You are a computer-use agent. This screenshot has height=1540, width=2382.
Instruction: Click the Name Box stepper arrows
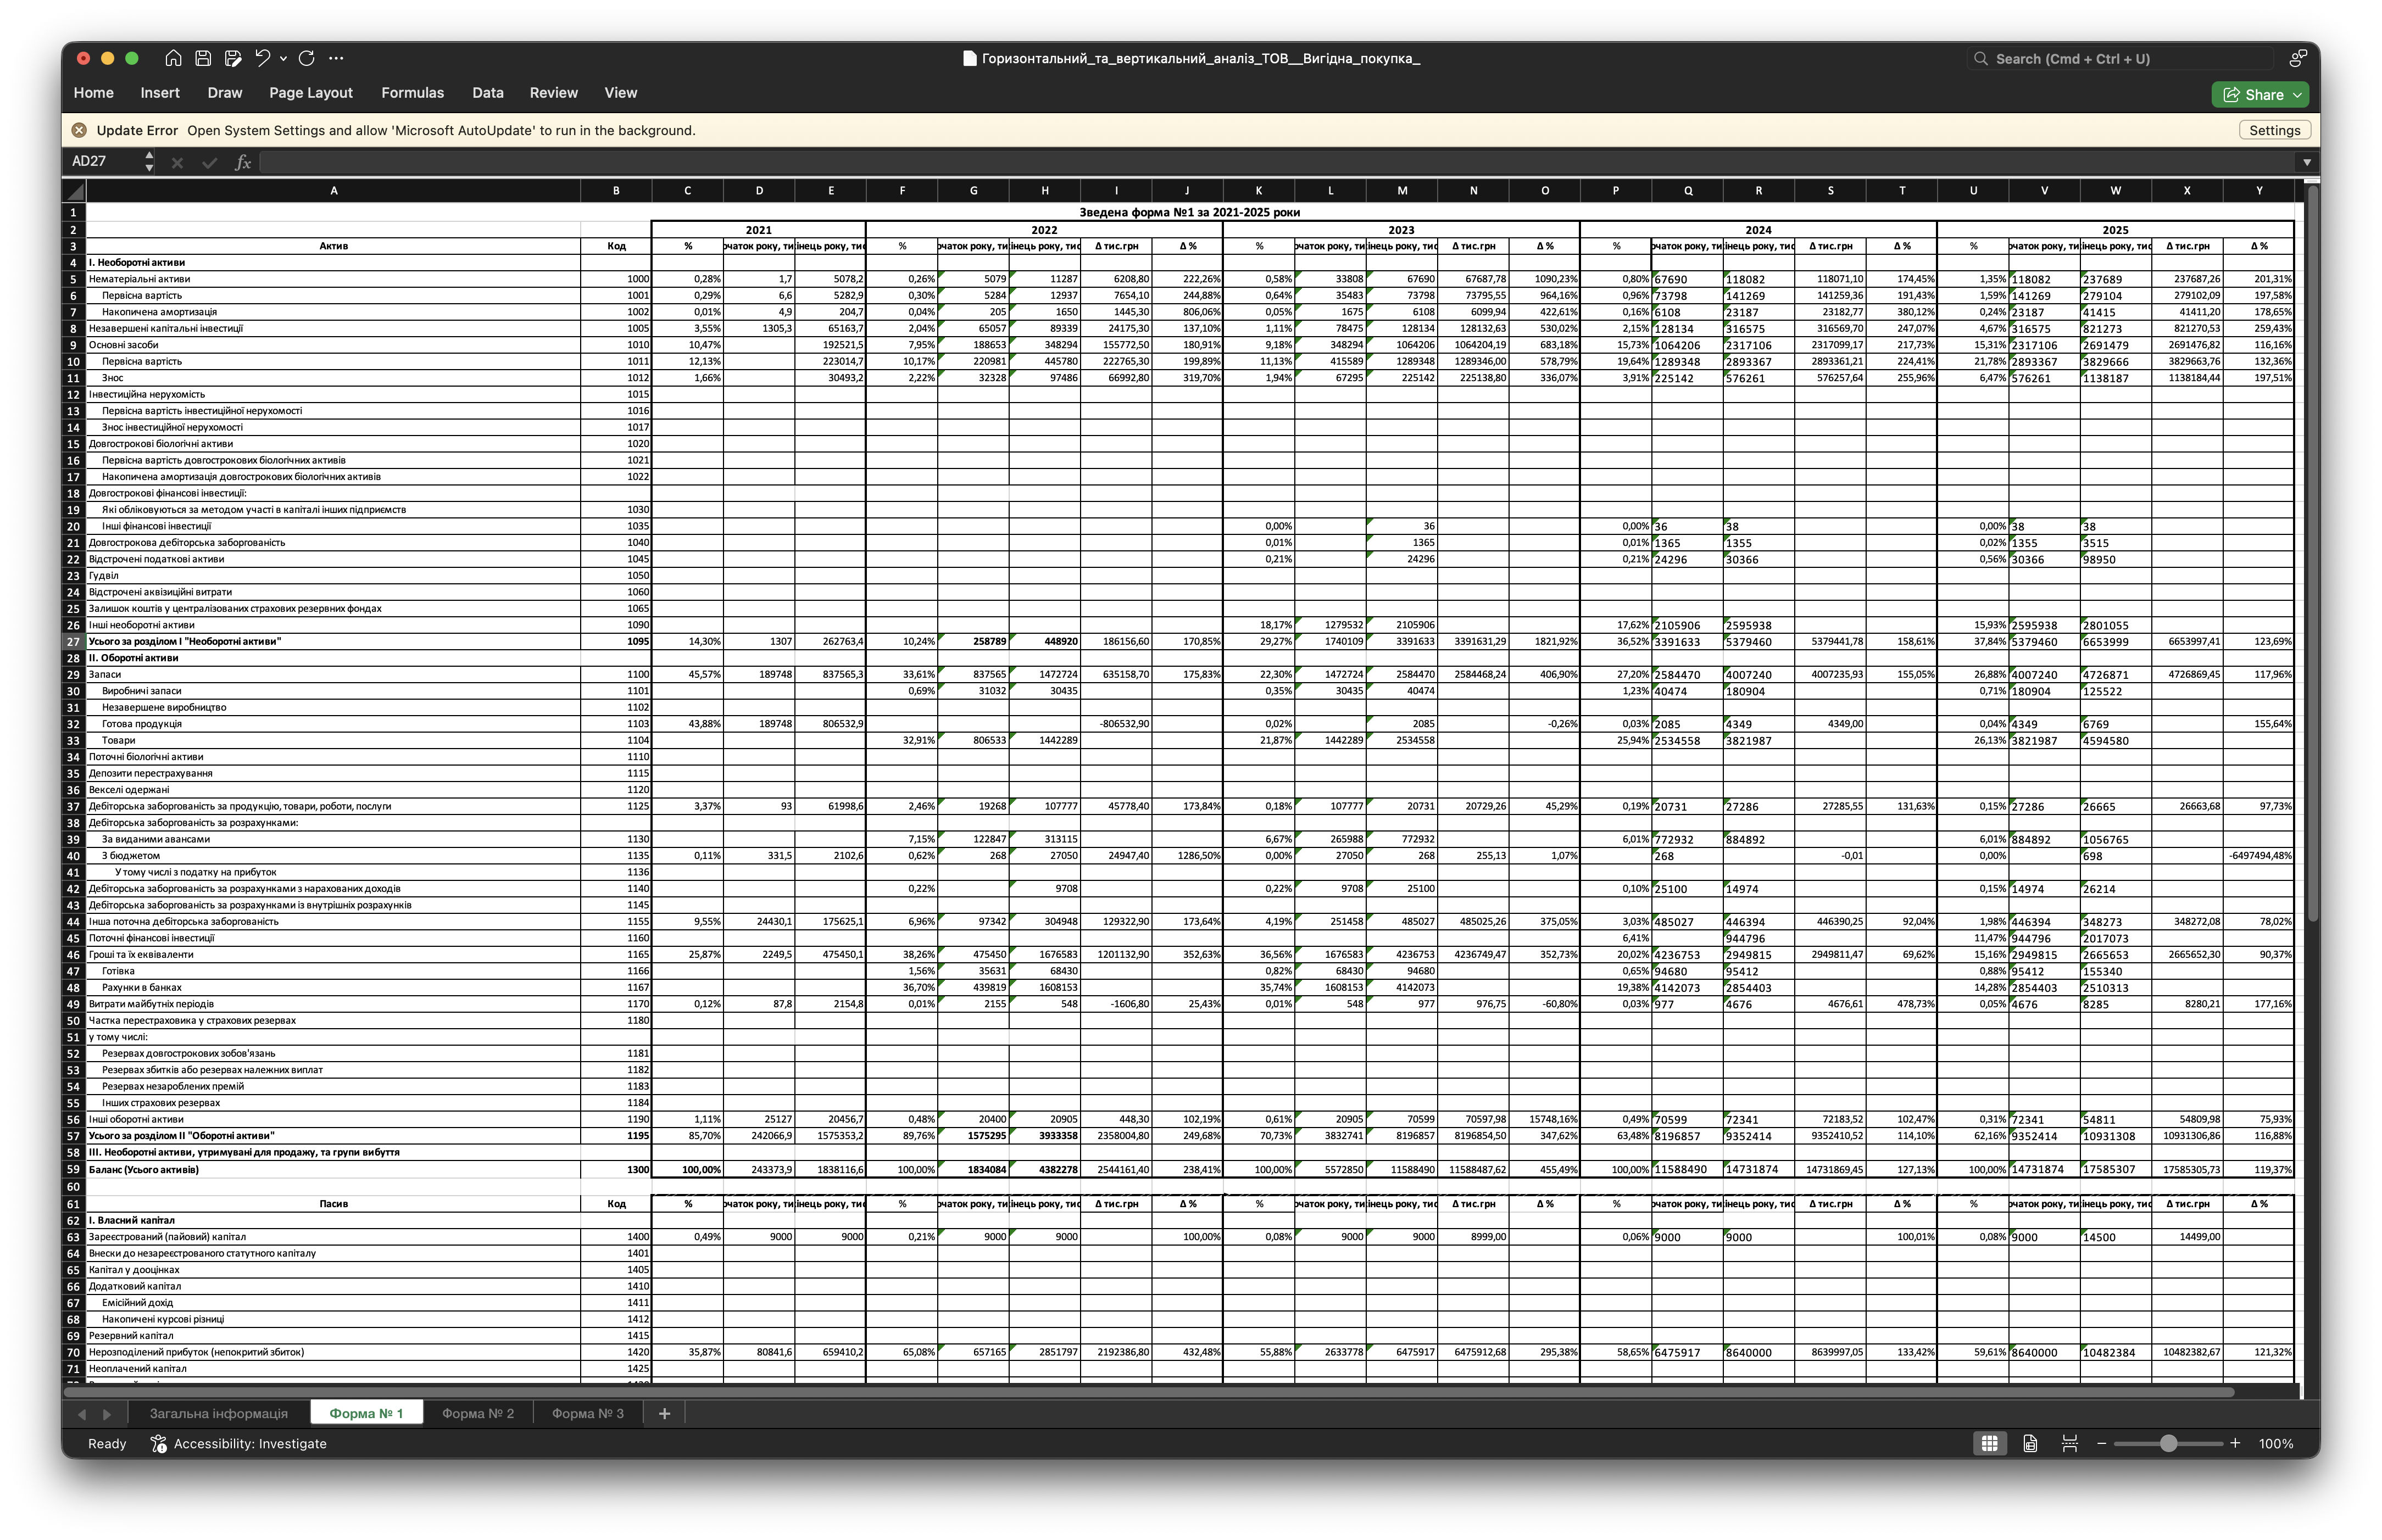click(x=149, y=161)
